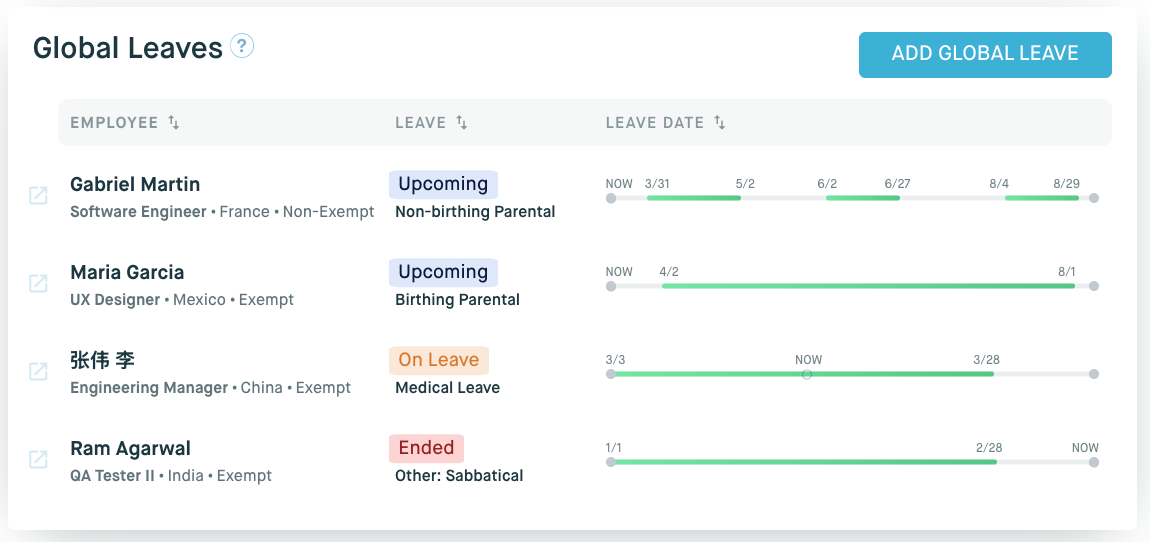Screen dimensions: 1150x542
Task: Click the Ended status badge
Action: pos(427,448)
